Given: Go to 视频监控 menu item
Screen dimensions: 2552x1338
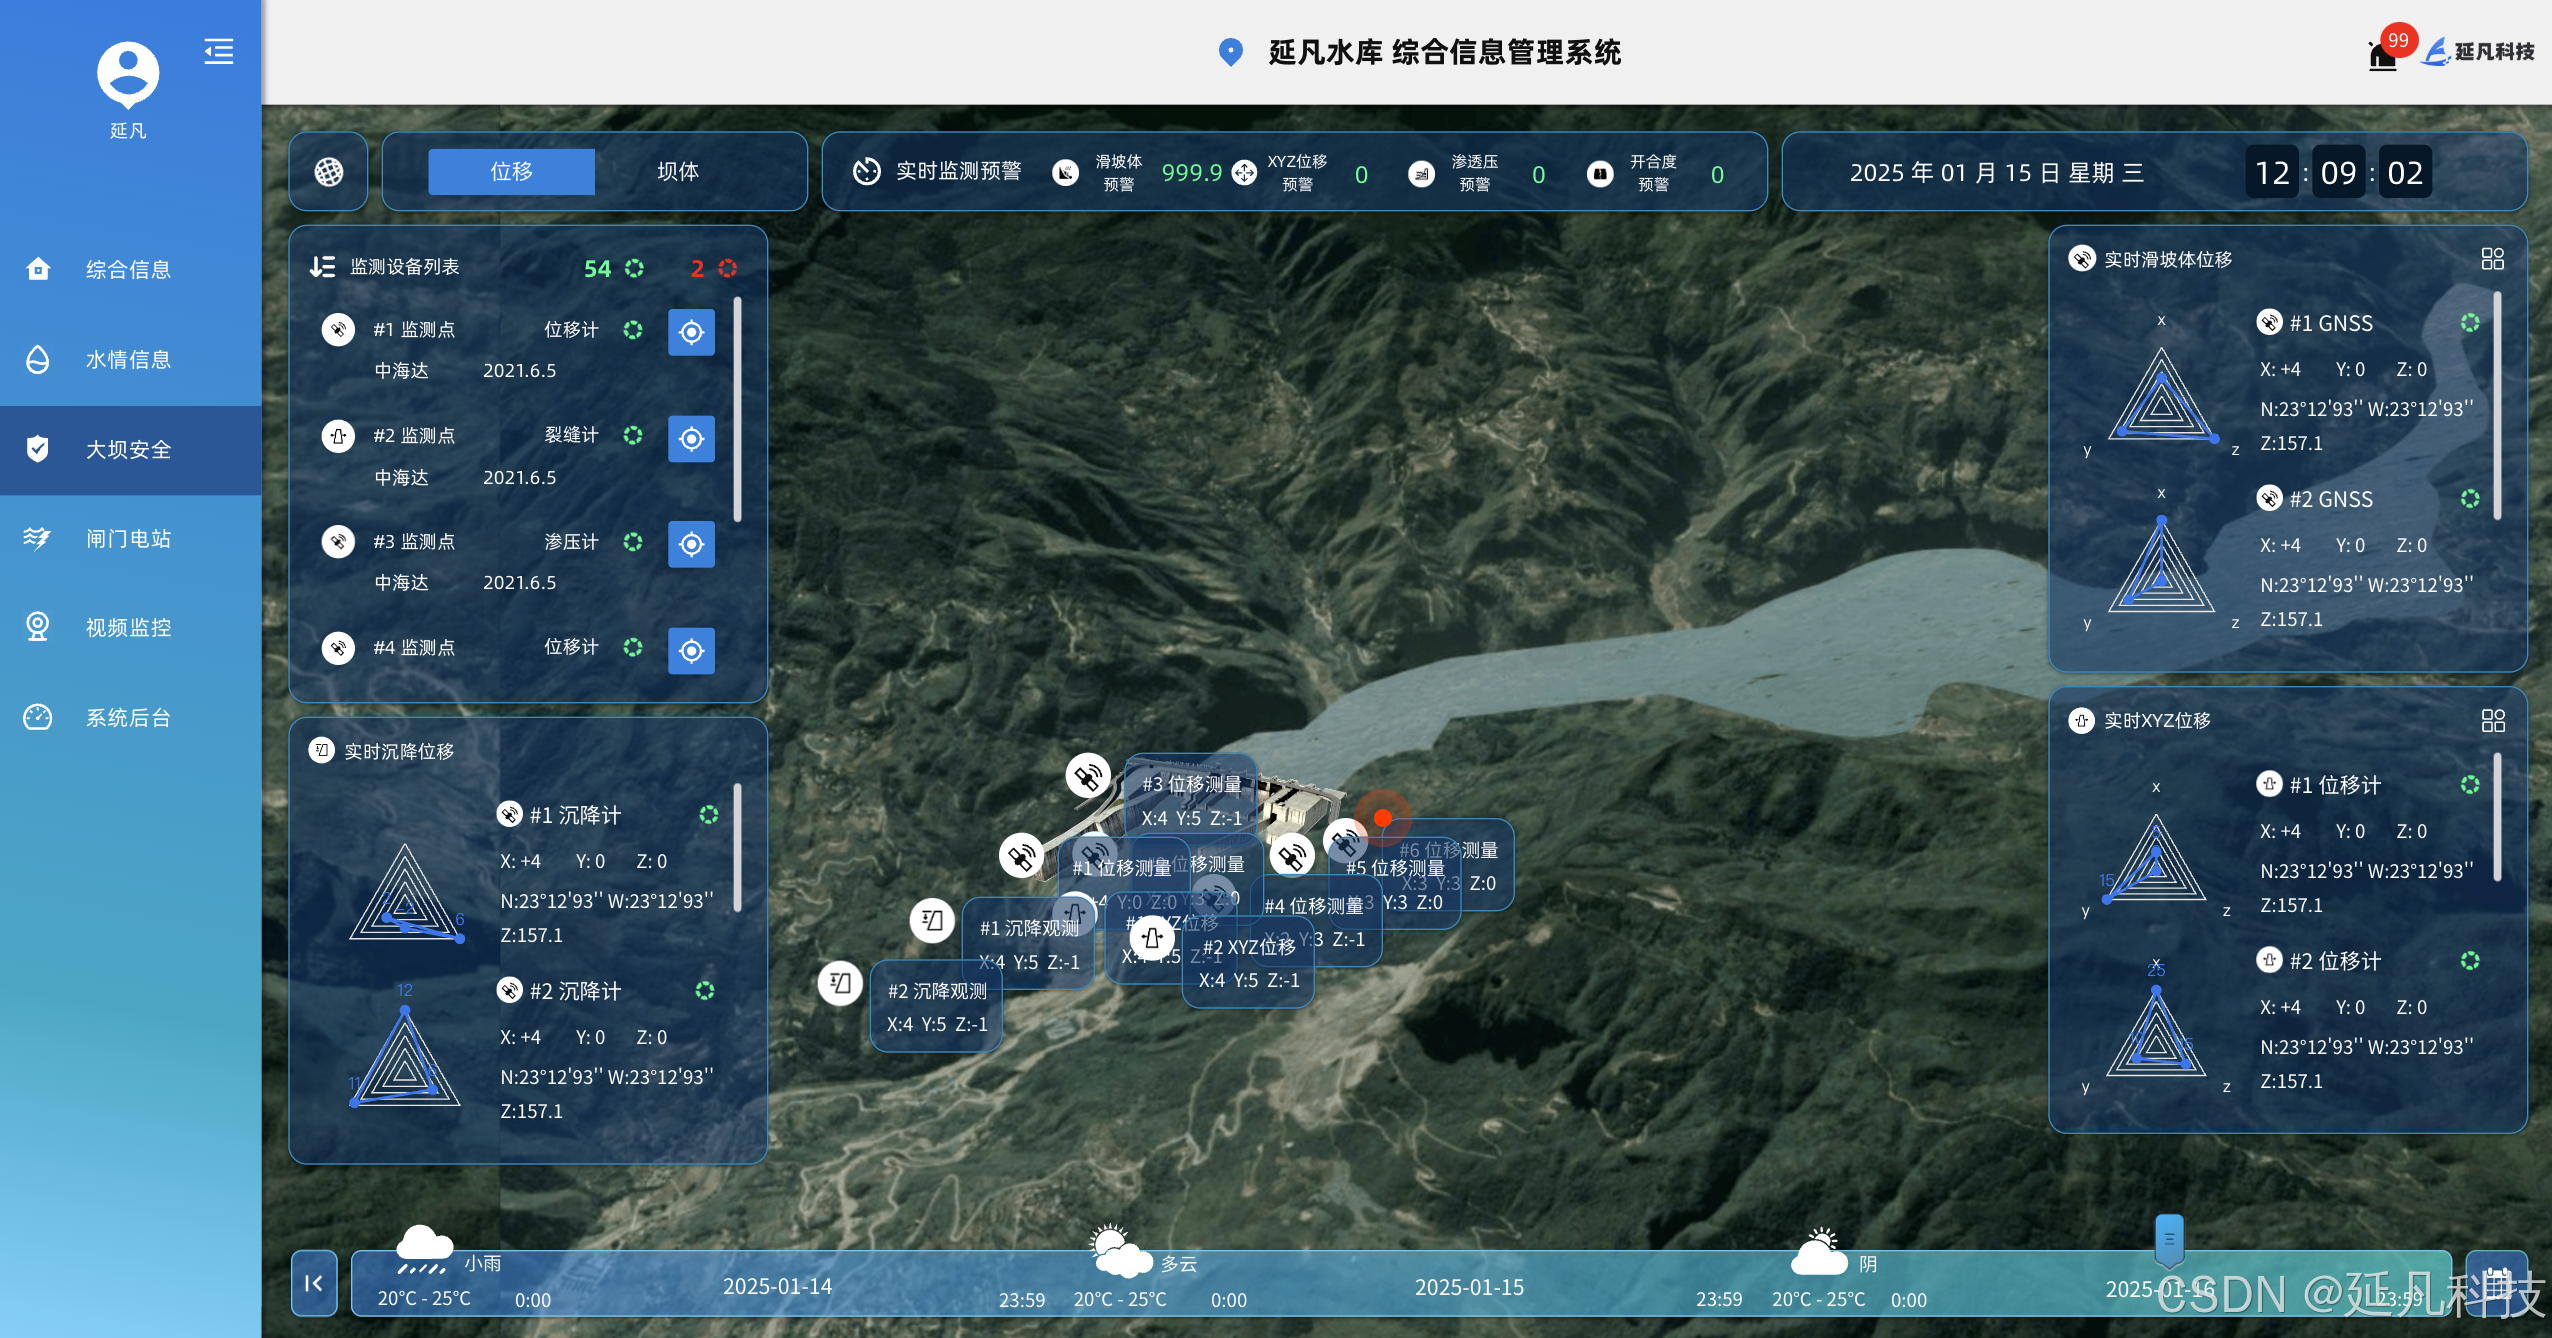Looking at the screenshot, I should tap(128, 627).
